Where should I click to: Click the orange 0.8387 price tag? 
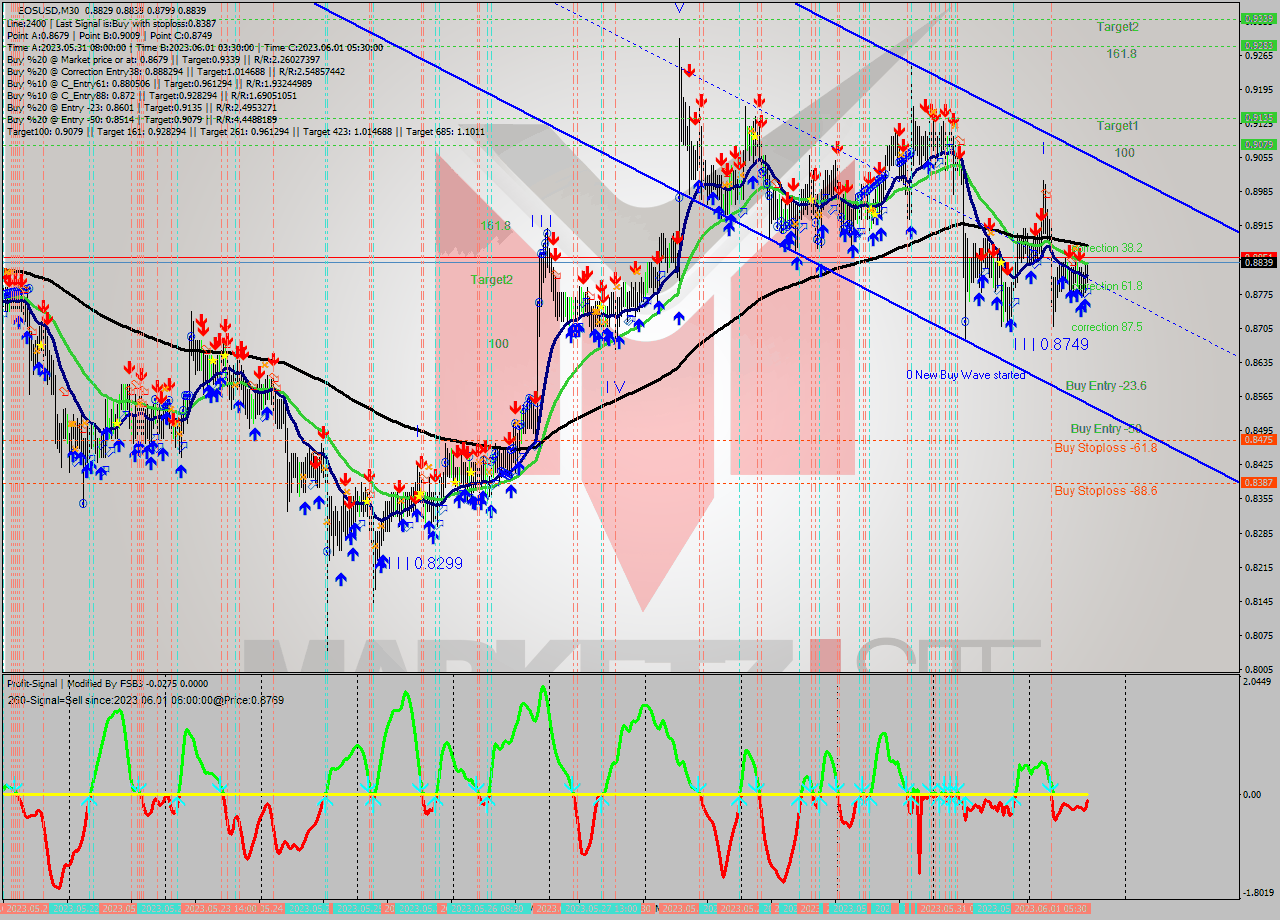(x=1257, y=482)
